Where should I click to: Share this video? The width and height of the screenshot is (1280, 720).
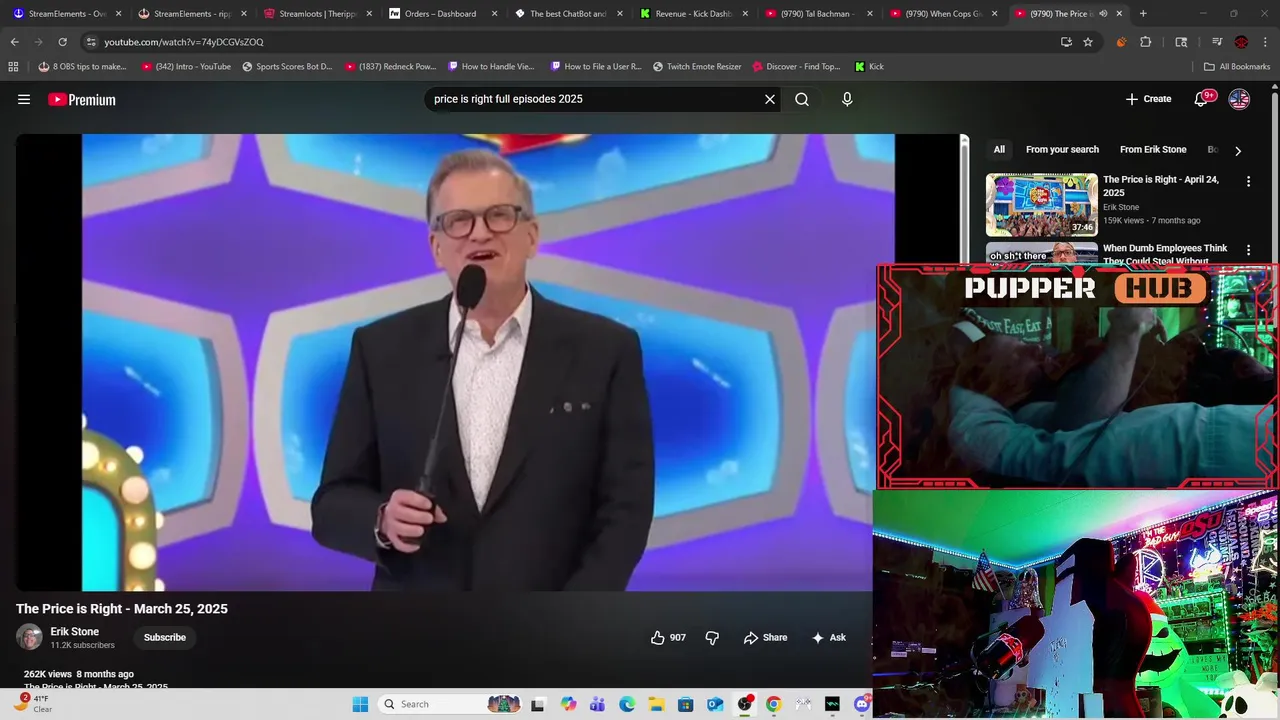(765, 637)
